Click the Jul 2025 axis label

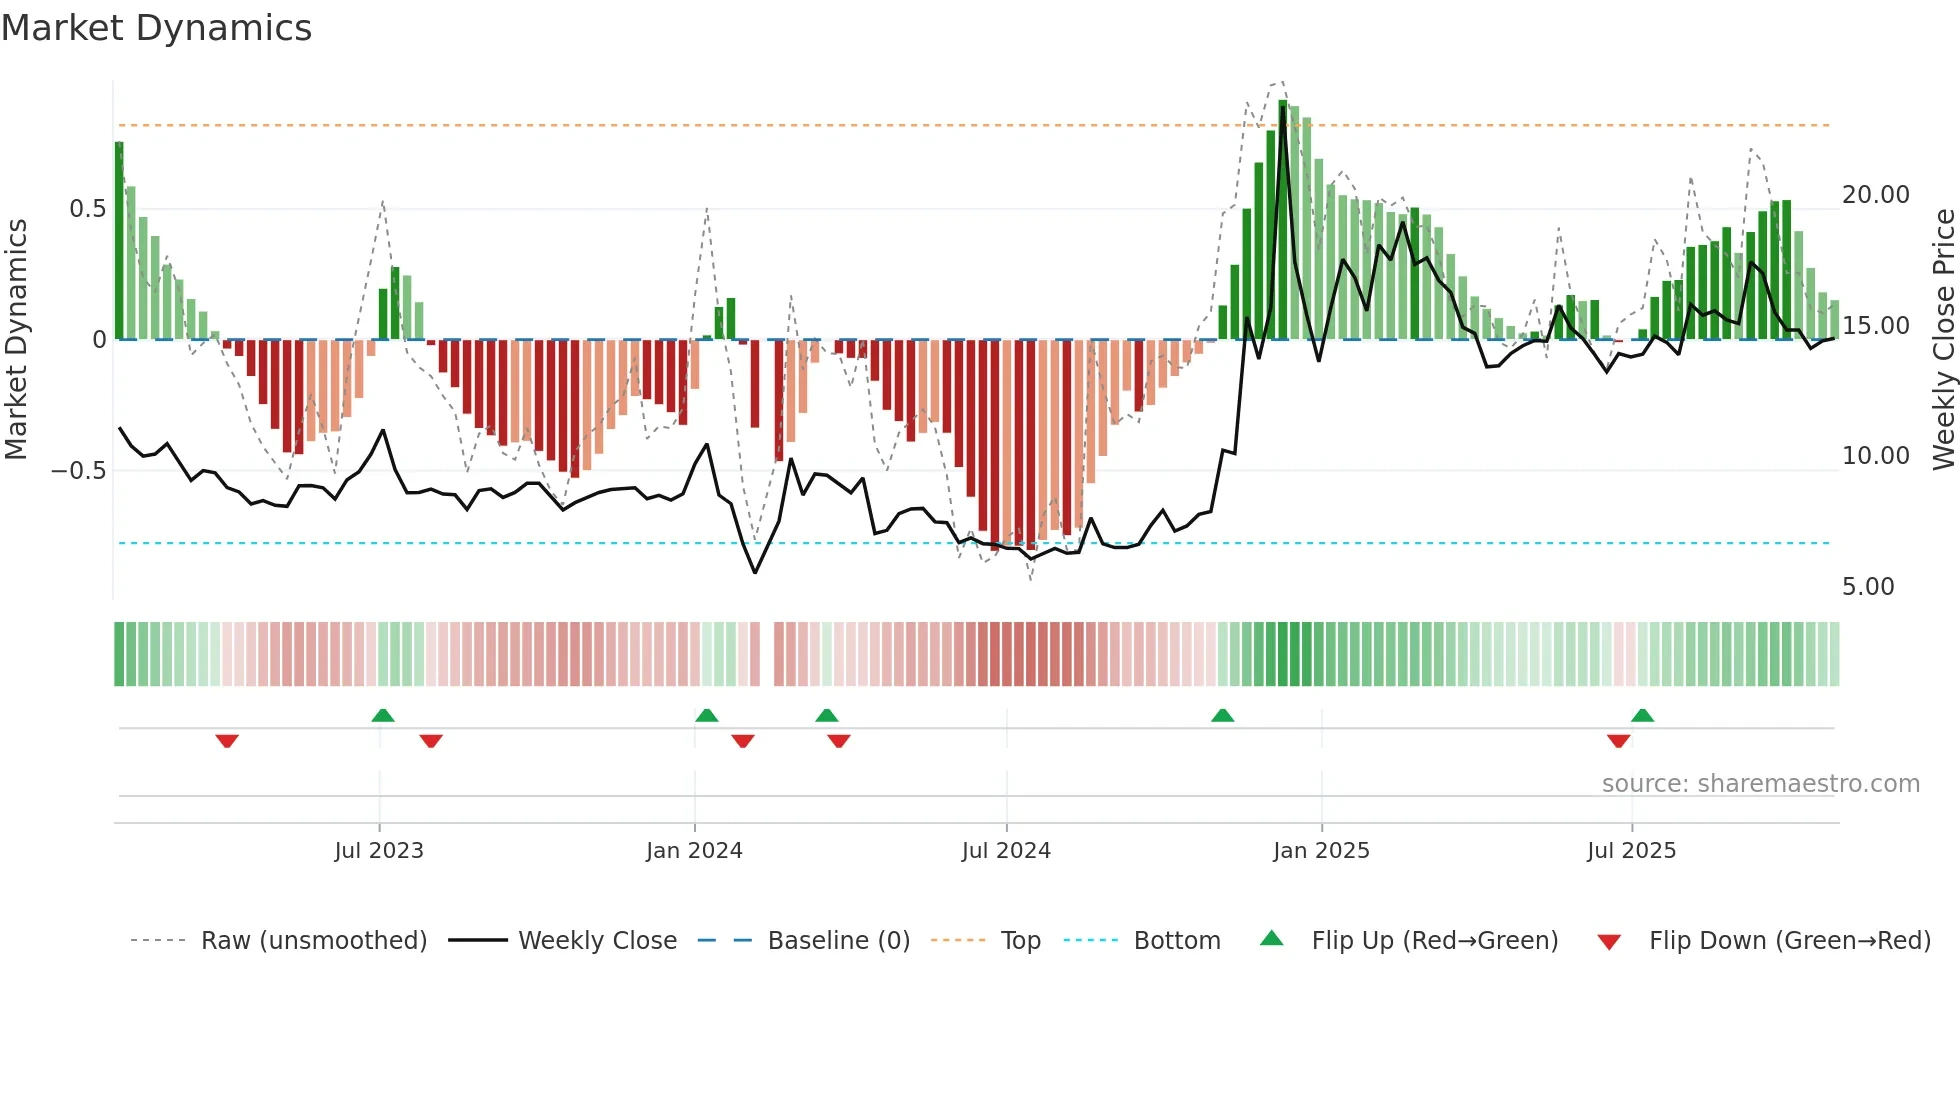click(x=1632, y=851)
